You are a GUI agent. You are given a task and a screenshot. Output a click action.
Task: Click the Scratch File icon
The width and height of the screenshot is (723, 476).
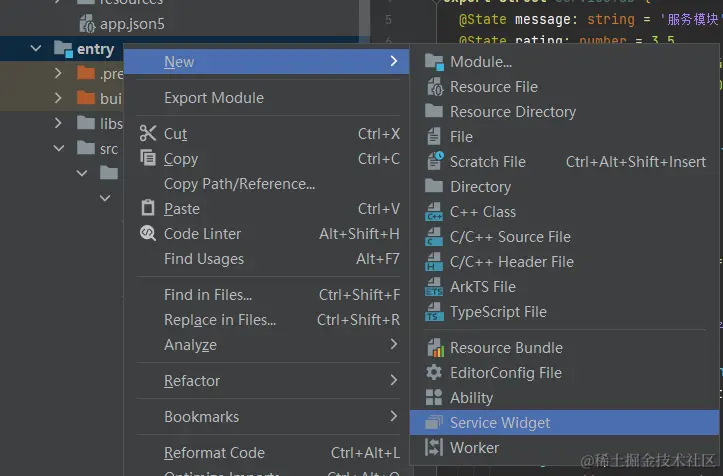(434, 162)
